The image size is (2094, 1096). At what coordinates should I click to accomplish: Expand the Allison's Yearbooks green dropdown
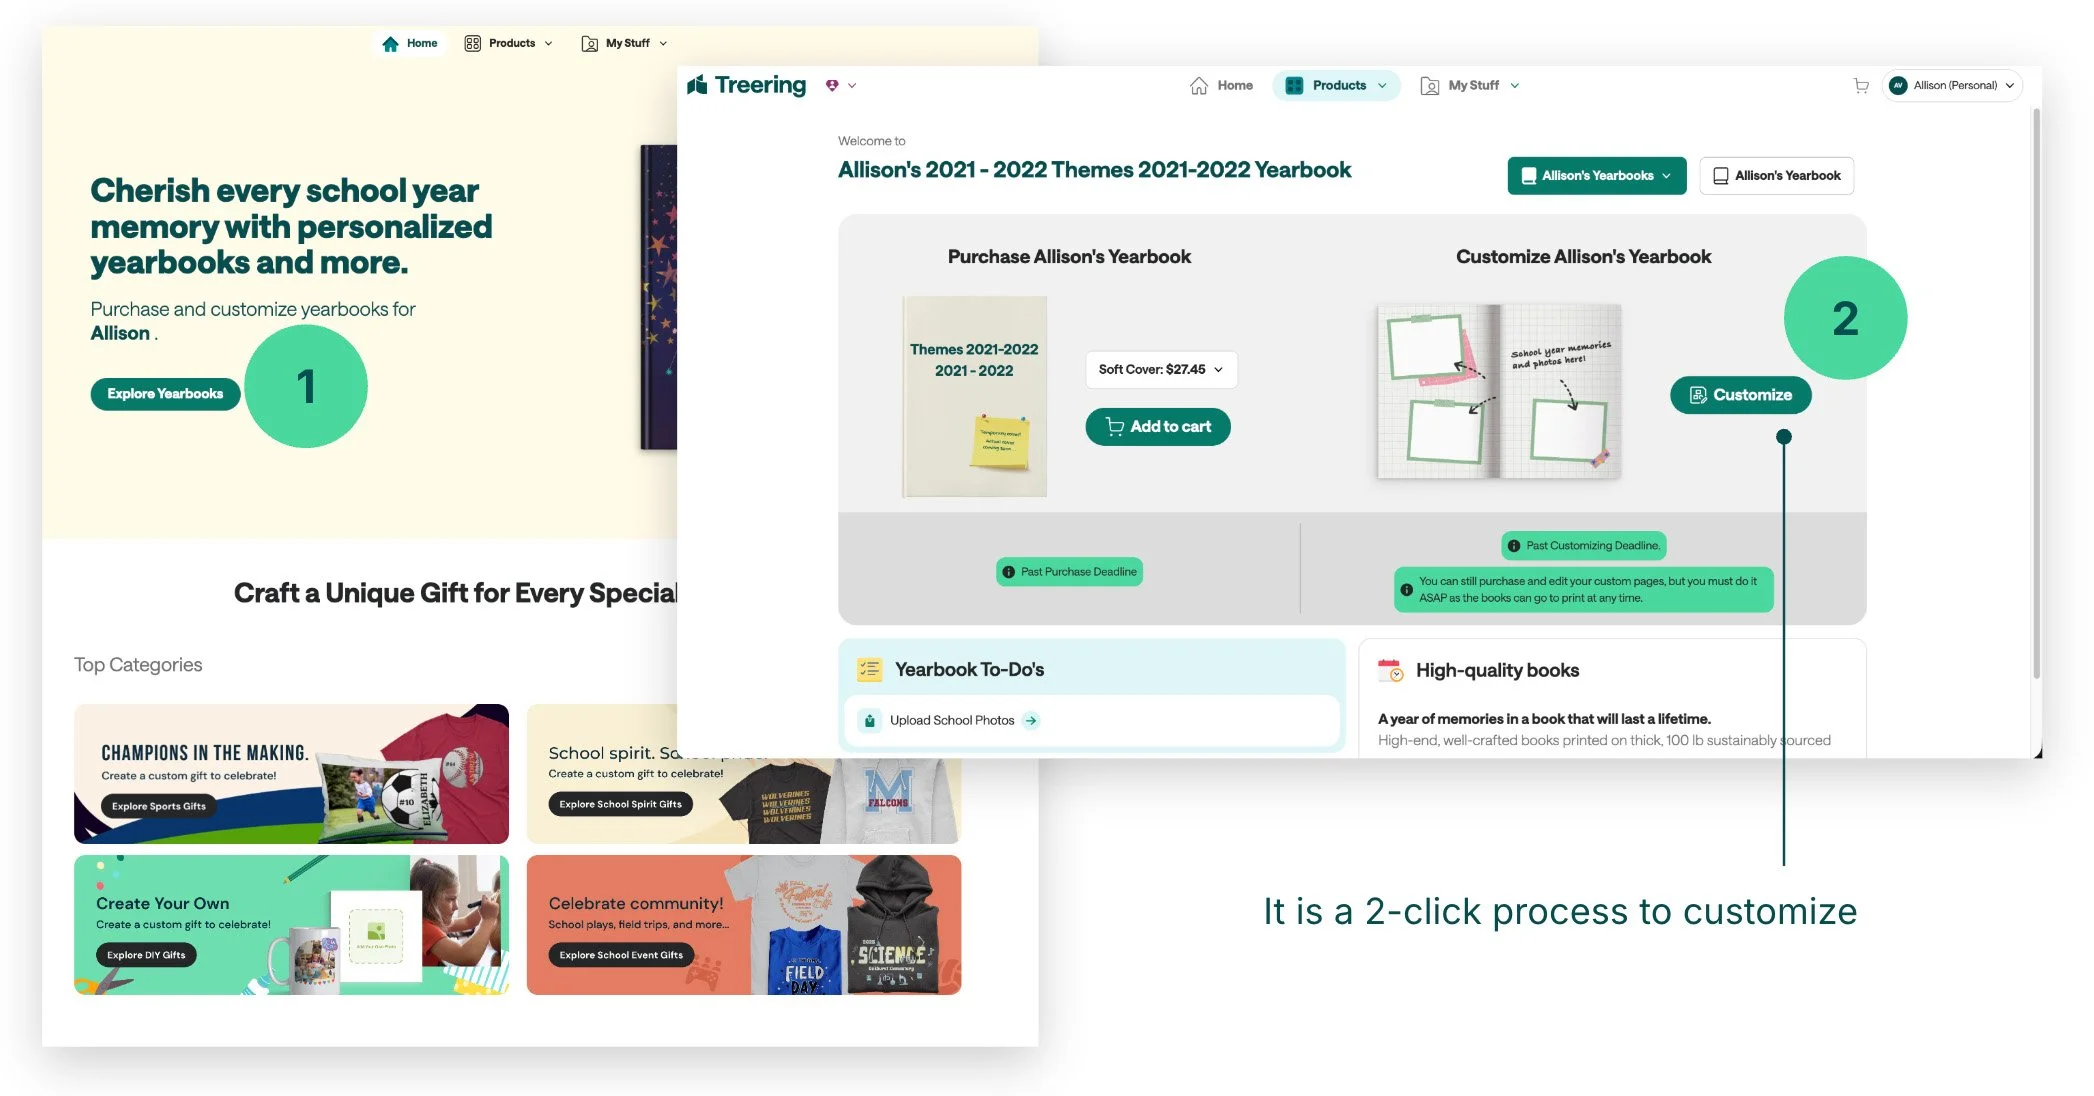tap(1597, 176)
